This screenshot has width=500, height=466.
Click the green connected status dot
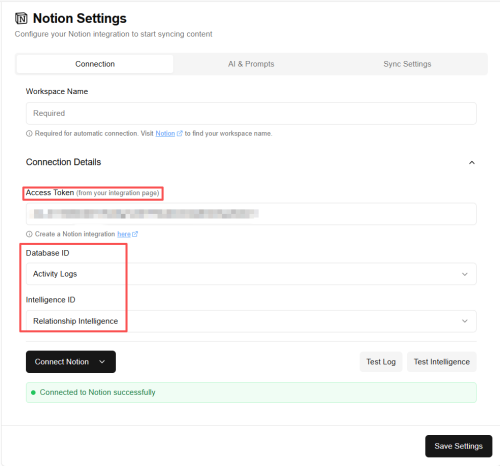tap(33, 393)
